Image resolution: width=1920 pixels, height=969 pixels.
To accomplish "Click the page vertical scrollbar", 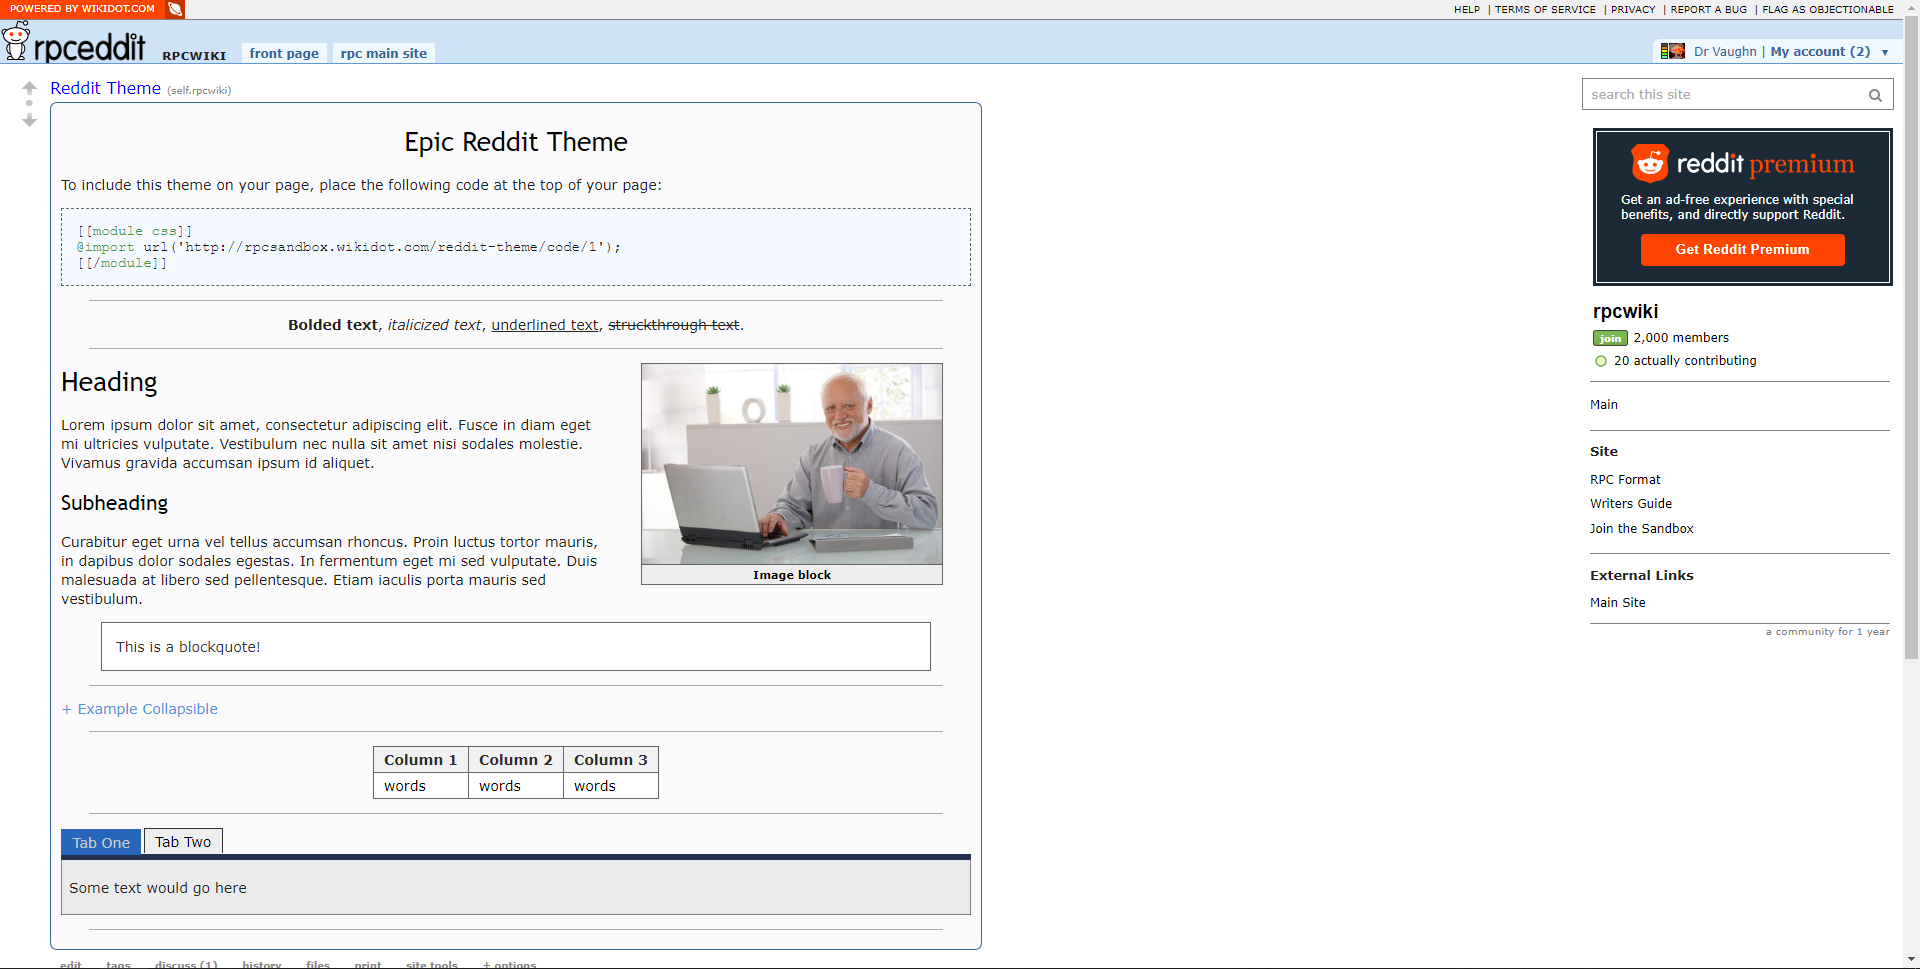I will (x=1911, y=340).
